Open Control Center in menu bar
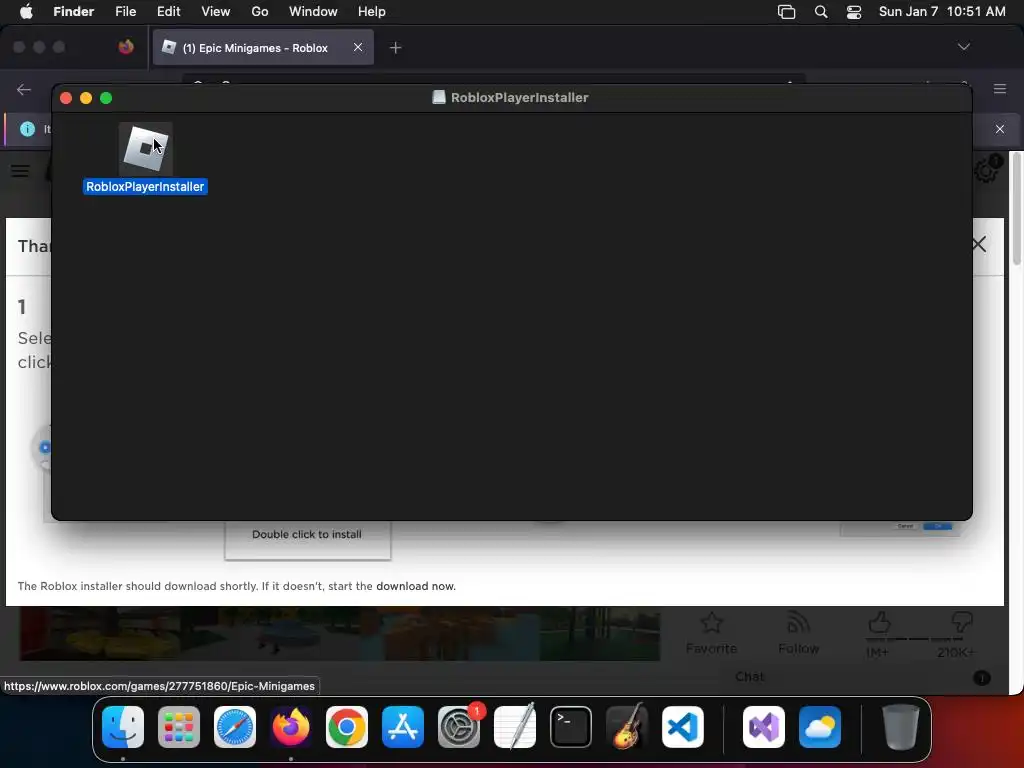 (x=854, y=12)
